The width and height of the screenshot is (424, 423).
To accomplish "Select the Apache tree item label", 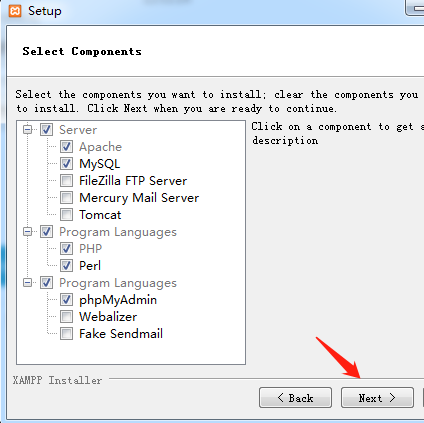I will [x=100, y=147].
